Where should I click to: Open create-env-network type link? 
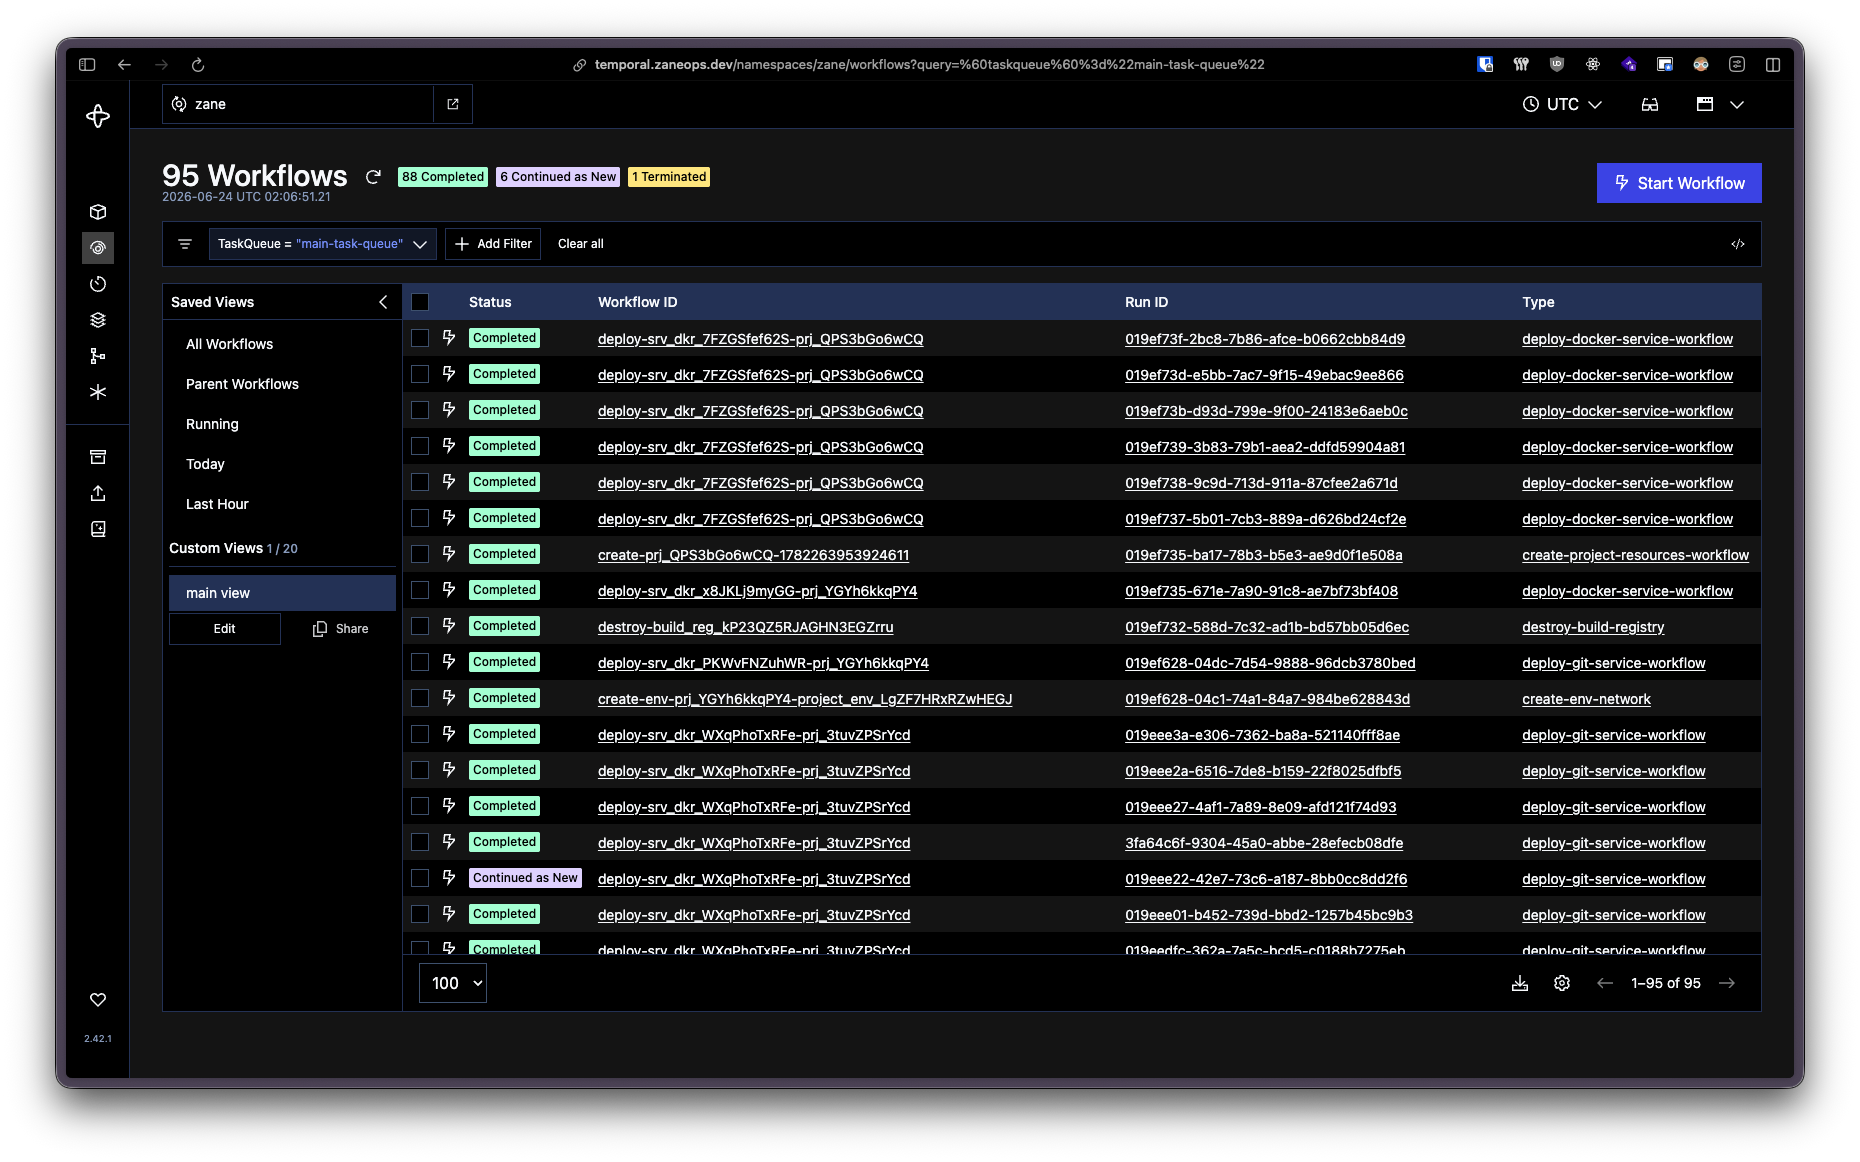coord(1586,699)
